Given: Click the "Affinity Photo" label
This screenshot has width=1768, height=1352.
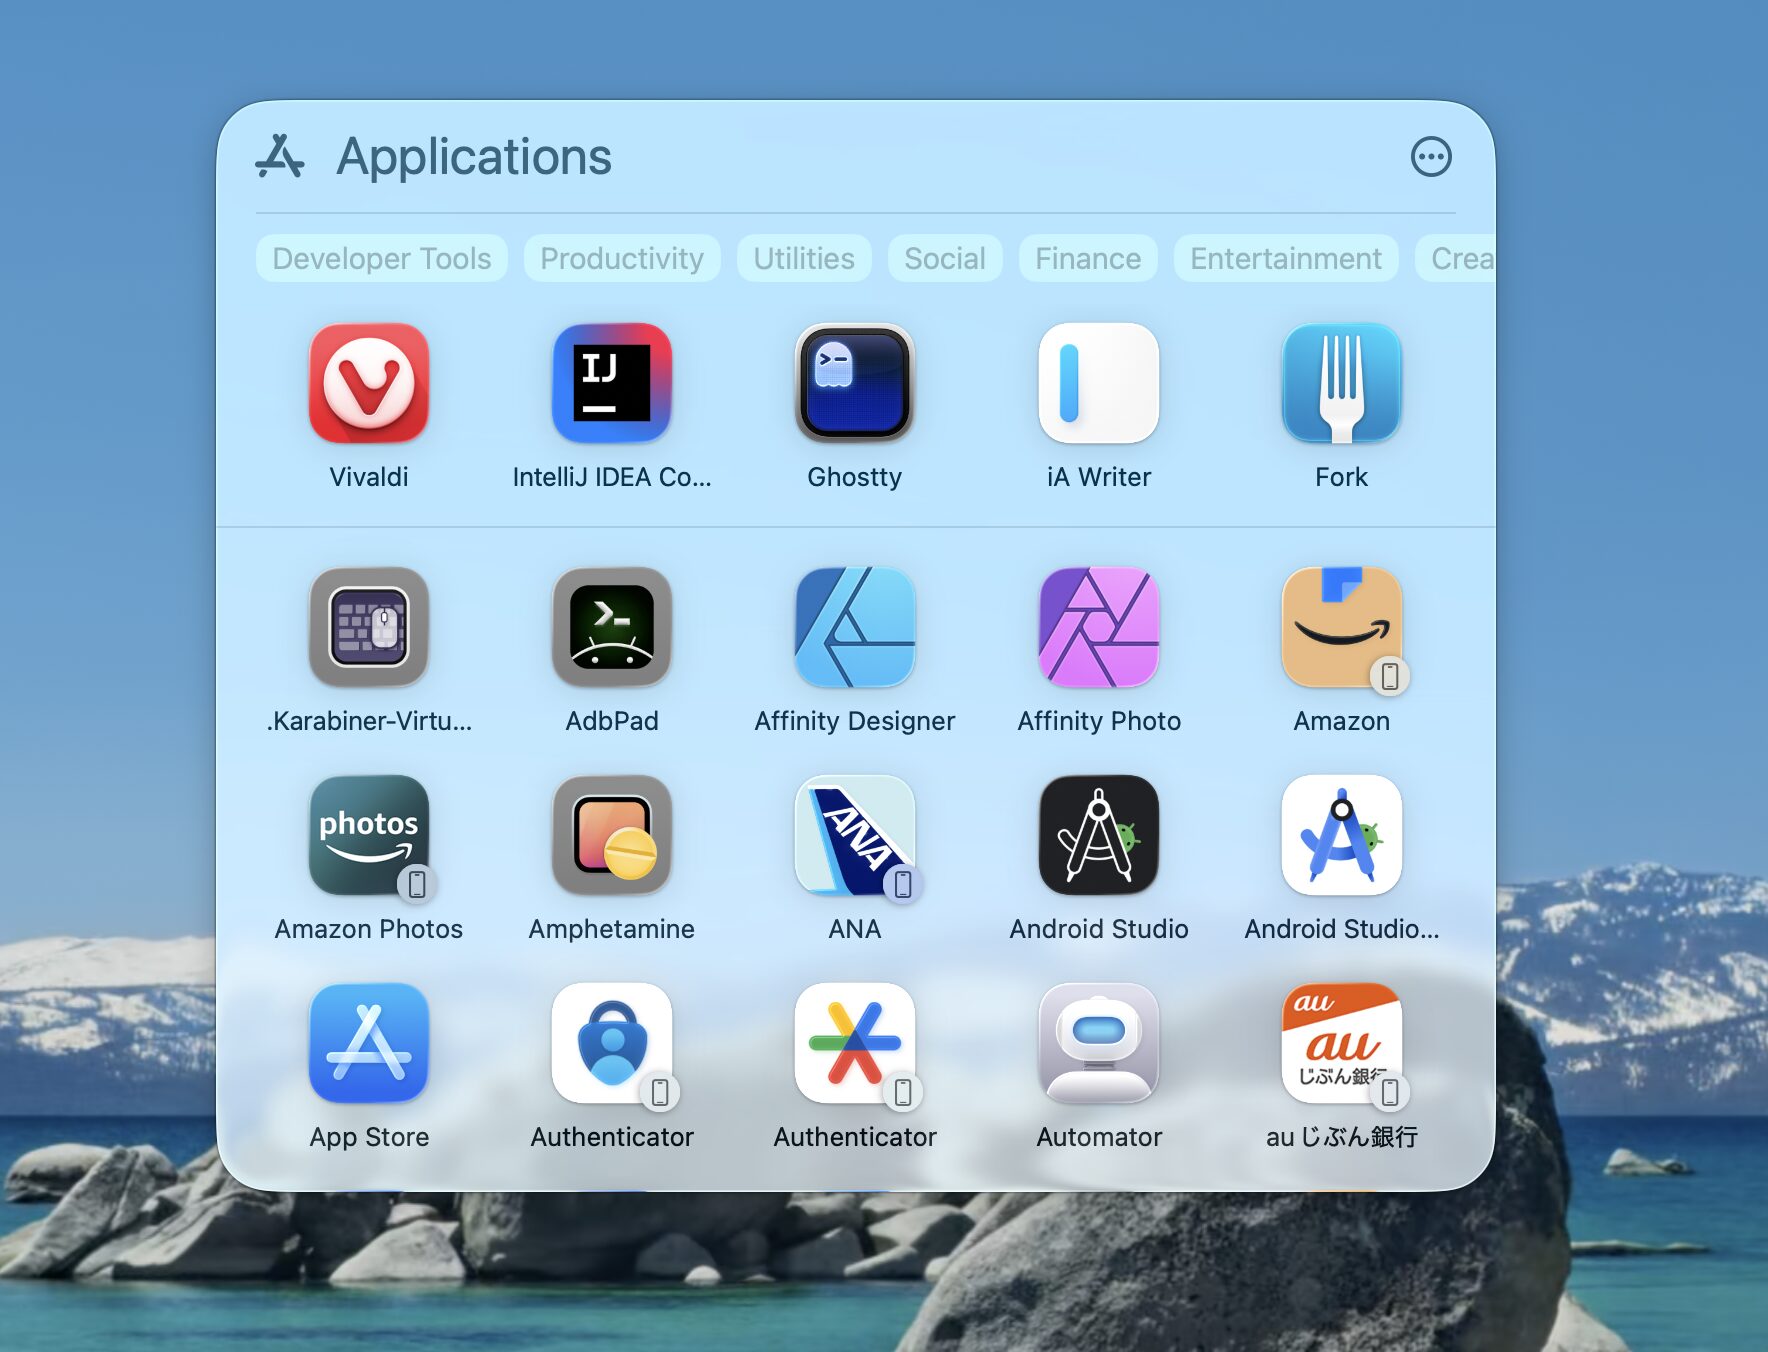Looking at the screenshot, I should (1099, 721).
